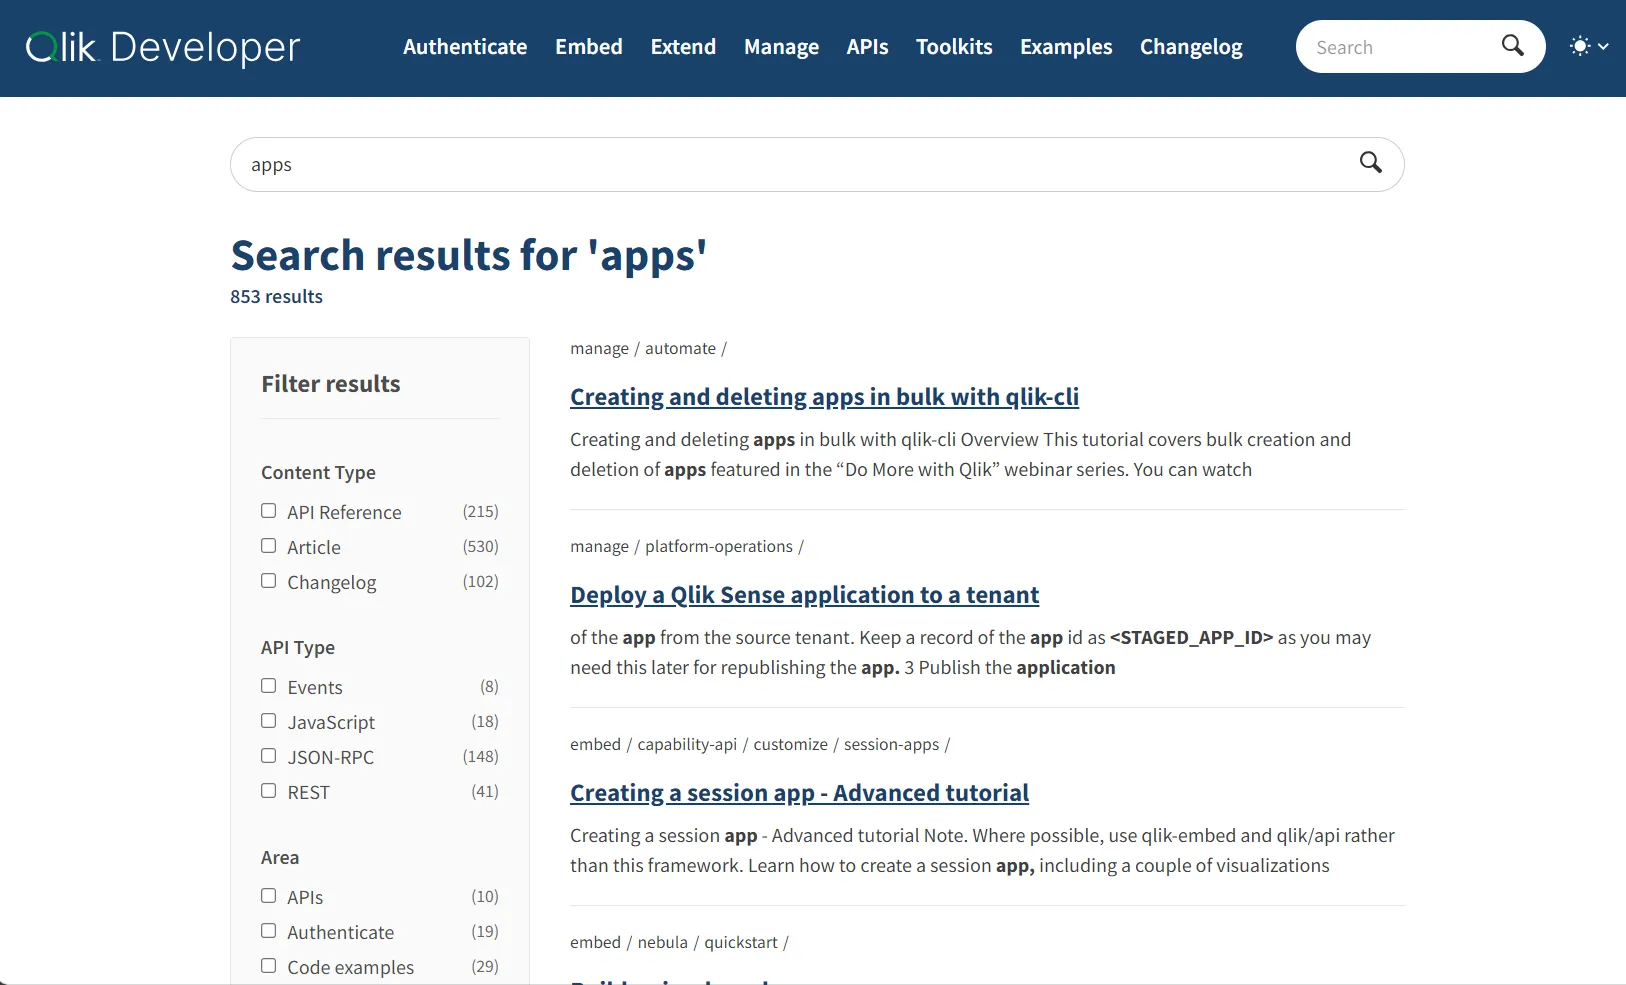Enable the JSON-RPC API type filter
The image size is (1626, 985).
coord(267,755)
